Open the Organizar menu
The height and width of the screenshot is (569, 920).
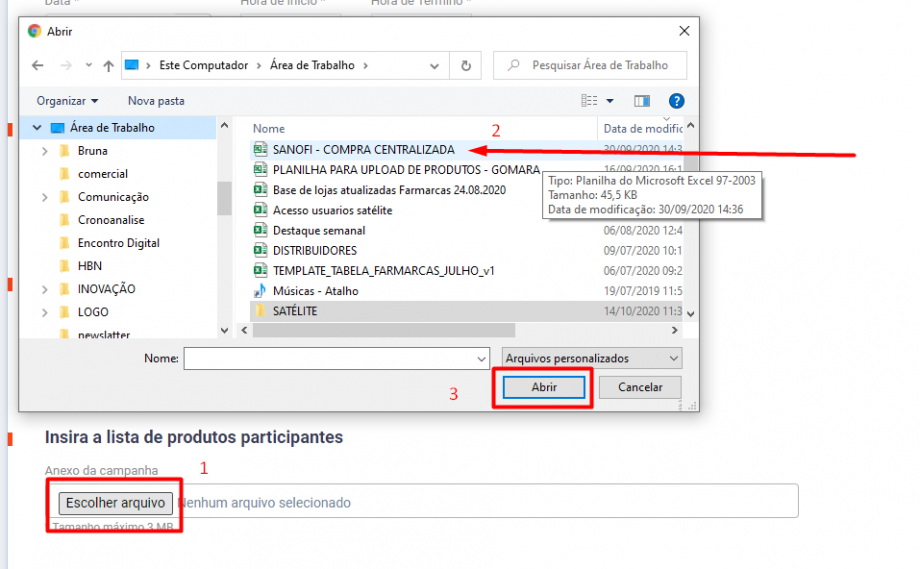67,101
